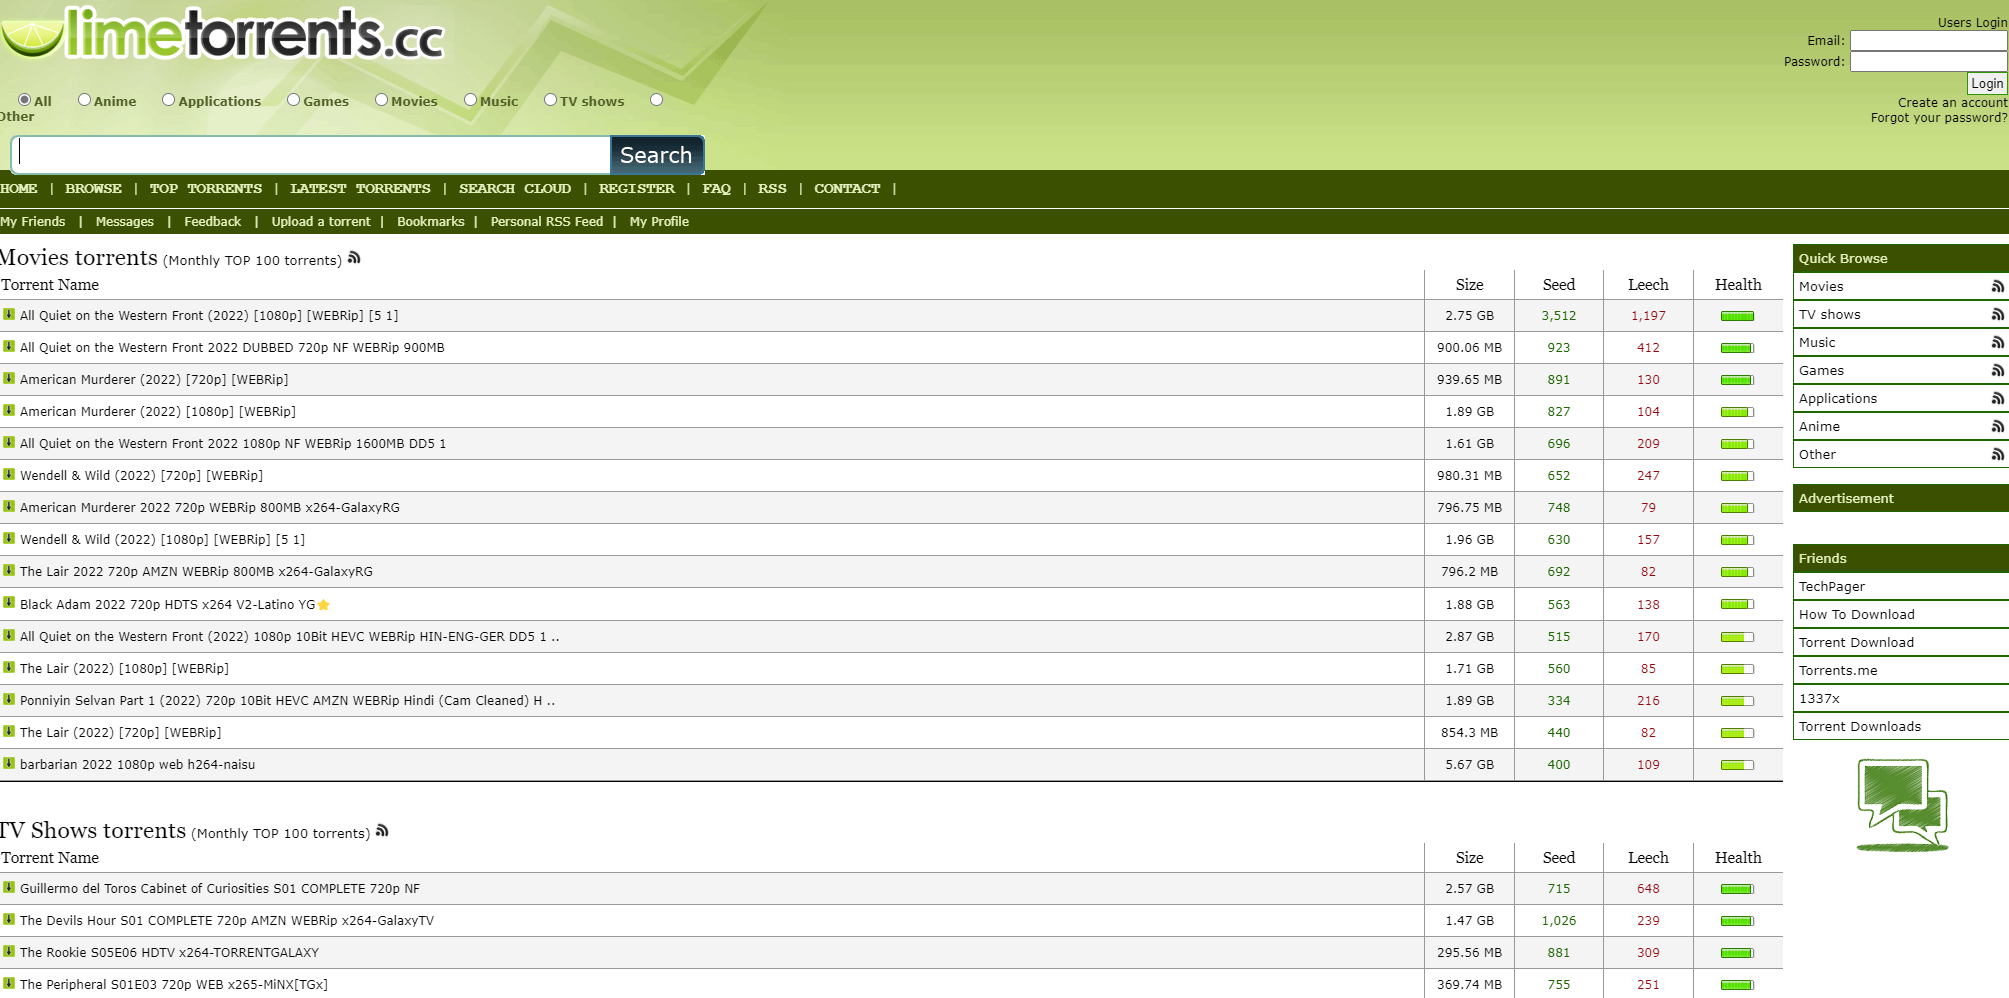Click health bar of Ponniyin Selvan torrent
The width and height of the screenshot is (2009, 998).
(1738, 701)
